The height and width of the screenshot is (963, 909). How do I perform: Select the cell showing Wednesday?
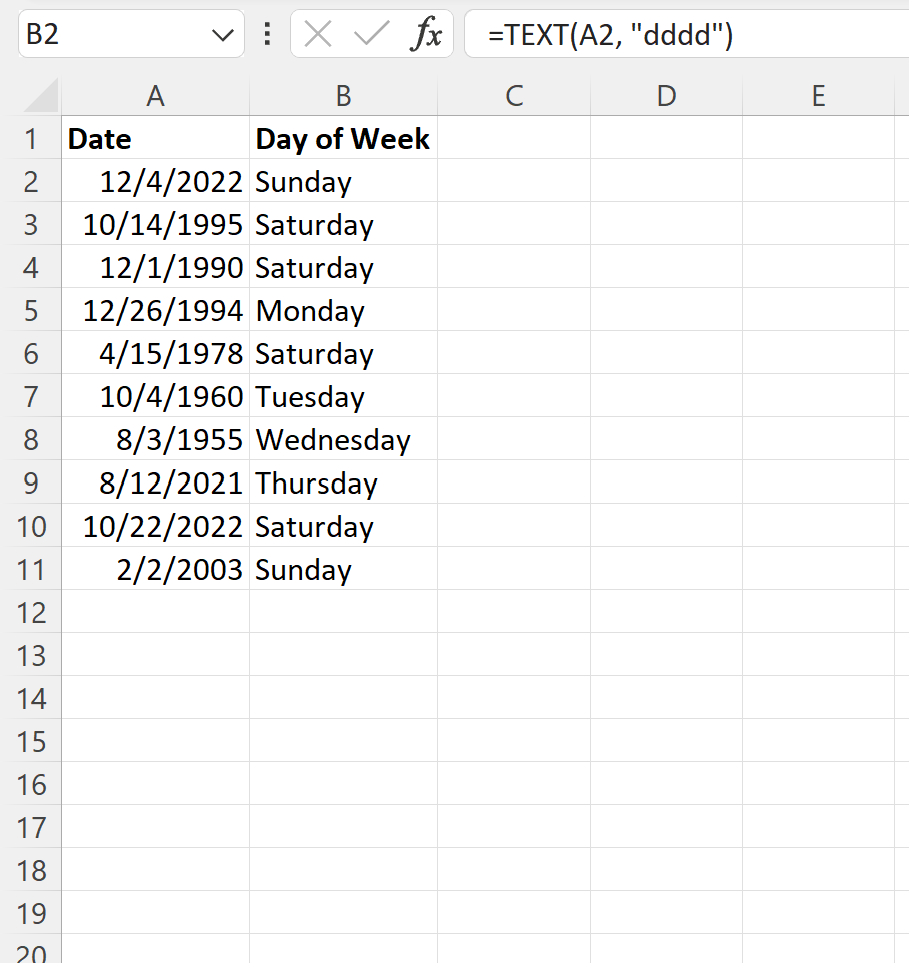343,439
